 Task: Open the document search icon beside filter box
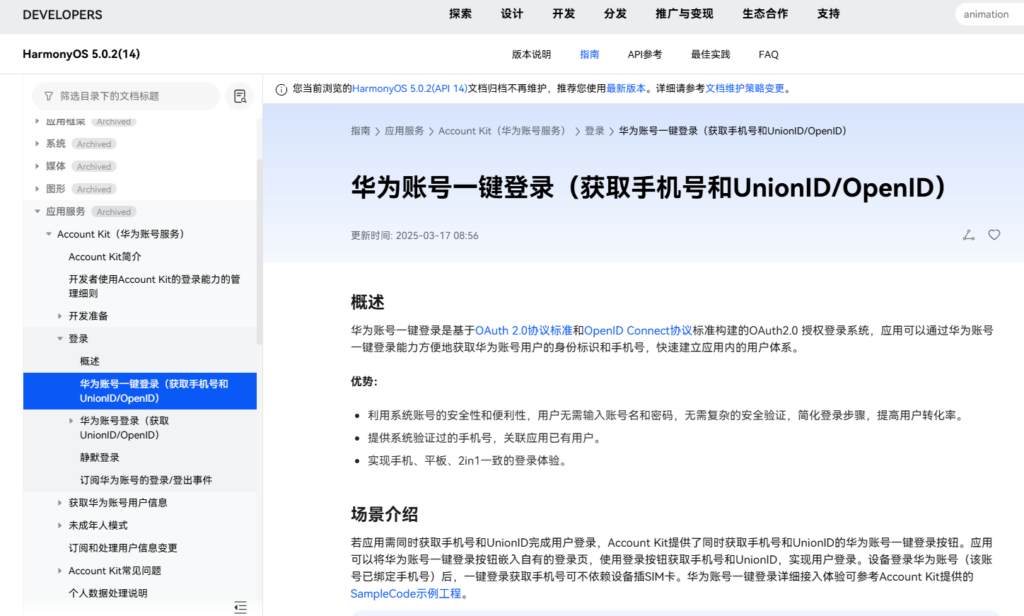[x=239, y=95]
